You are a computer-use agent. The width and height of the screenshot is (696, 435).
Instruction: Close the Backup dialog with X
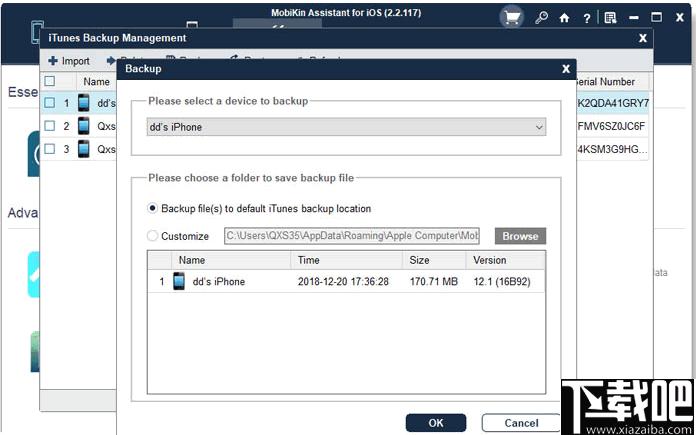pos(566,69)
